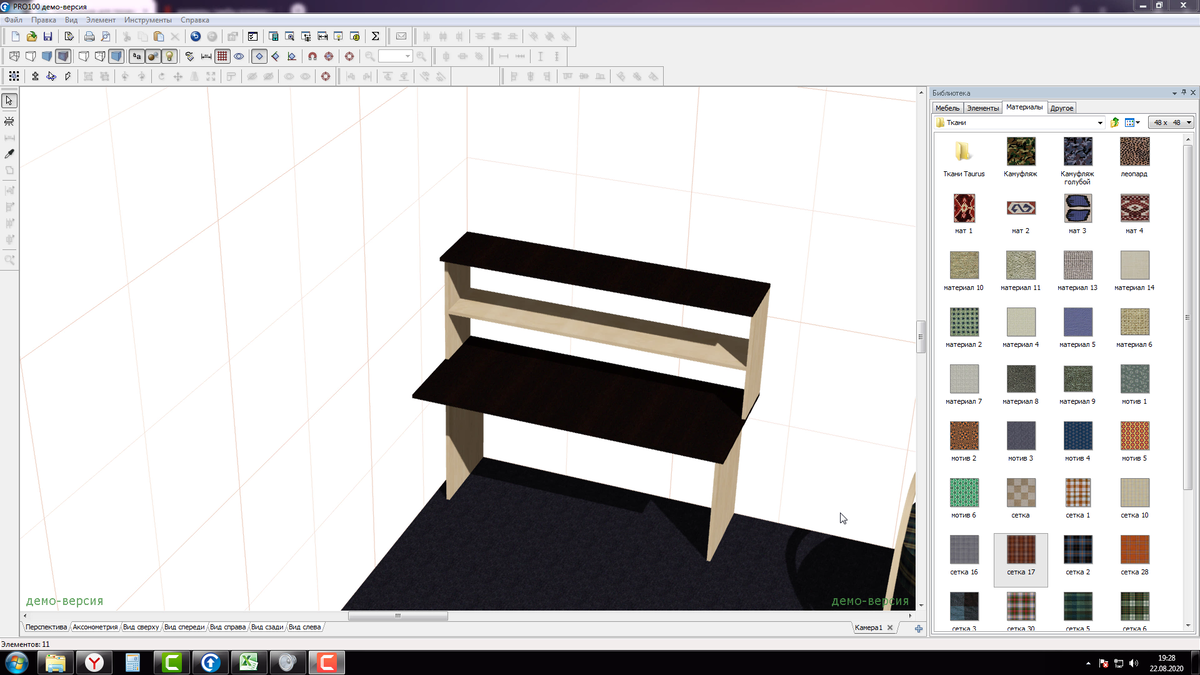Click the light-beam tool under the pointer
This screenshot has height=675, width=1200.
click(10, 120)
